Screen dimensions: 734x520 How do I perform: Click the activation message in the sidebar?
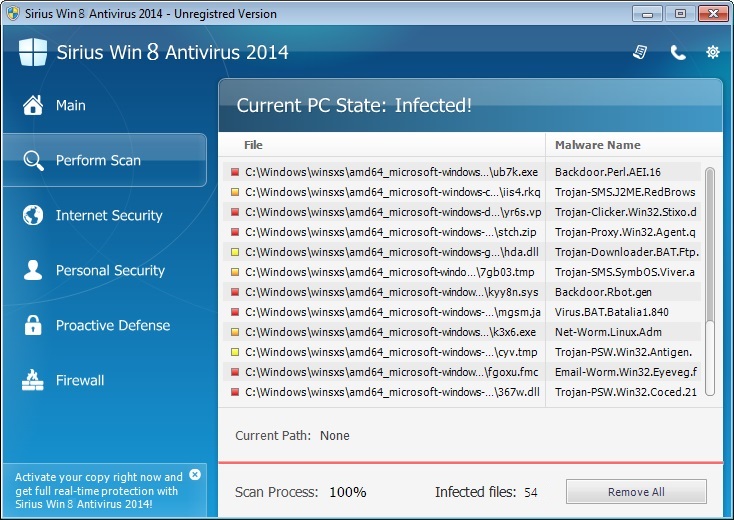pos(98,490)
